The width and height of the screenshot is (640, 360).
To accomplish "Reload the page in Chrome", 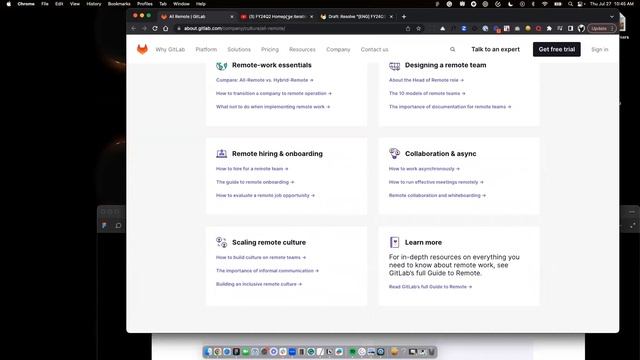I will 155,29.
